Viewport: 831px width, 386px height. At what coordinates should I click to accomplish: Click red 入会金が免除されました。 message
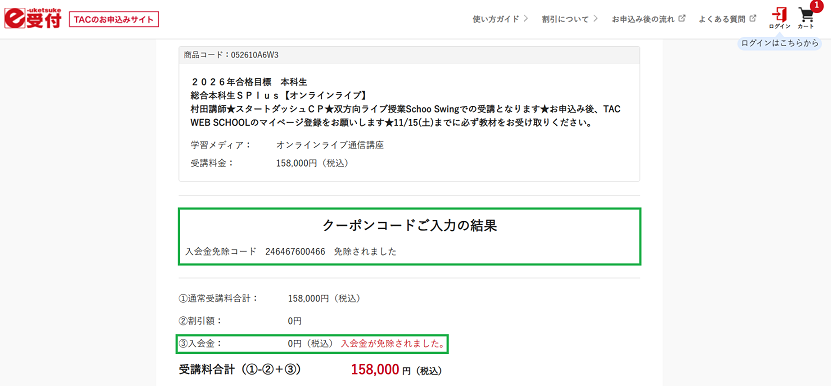393,344
